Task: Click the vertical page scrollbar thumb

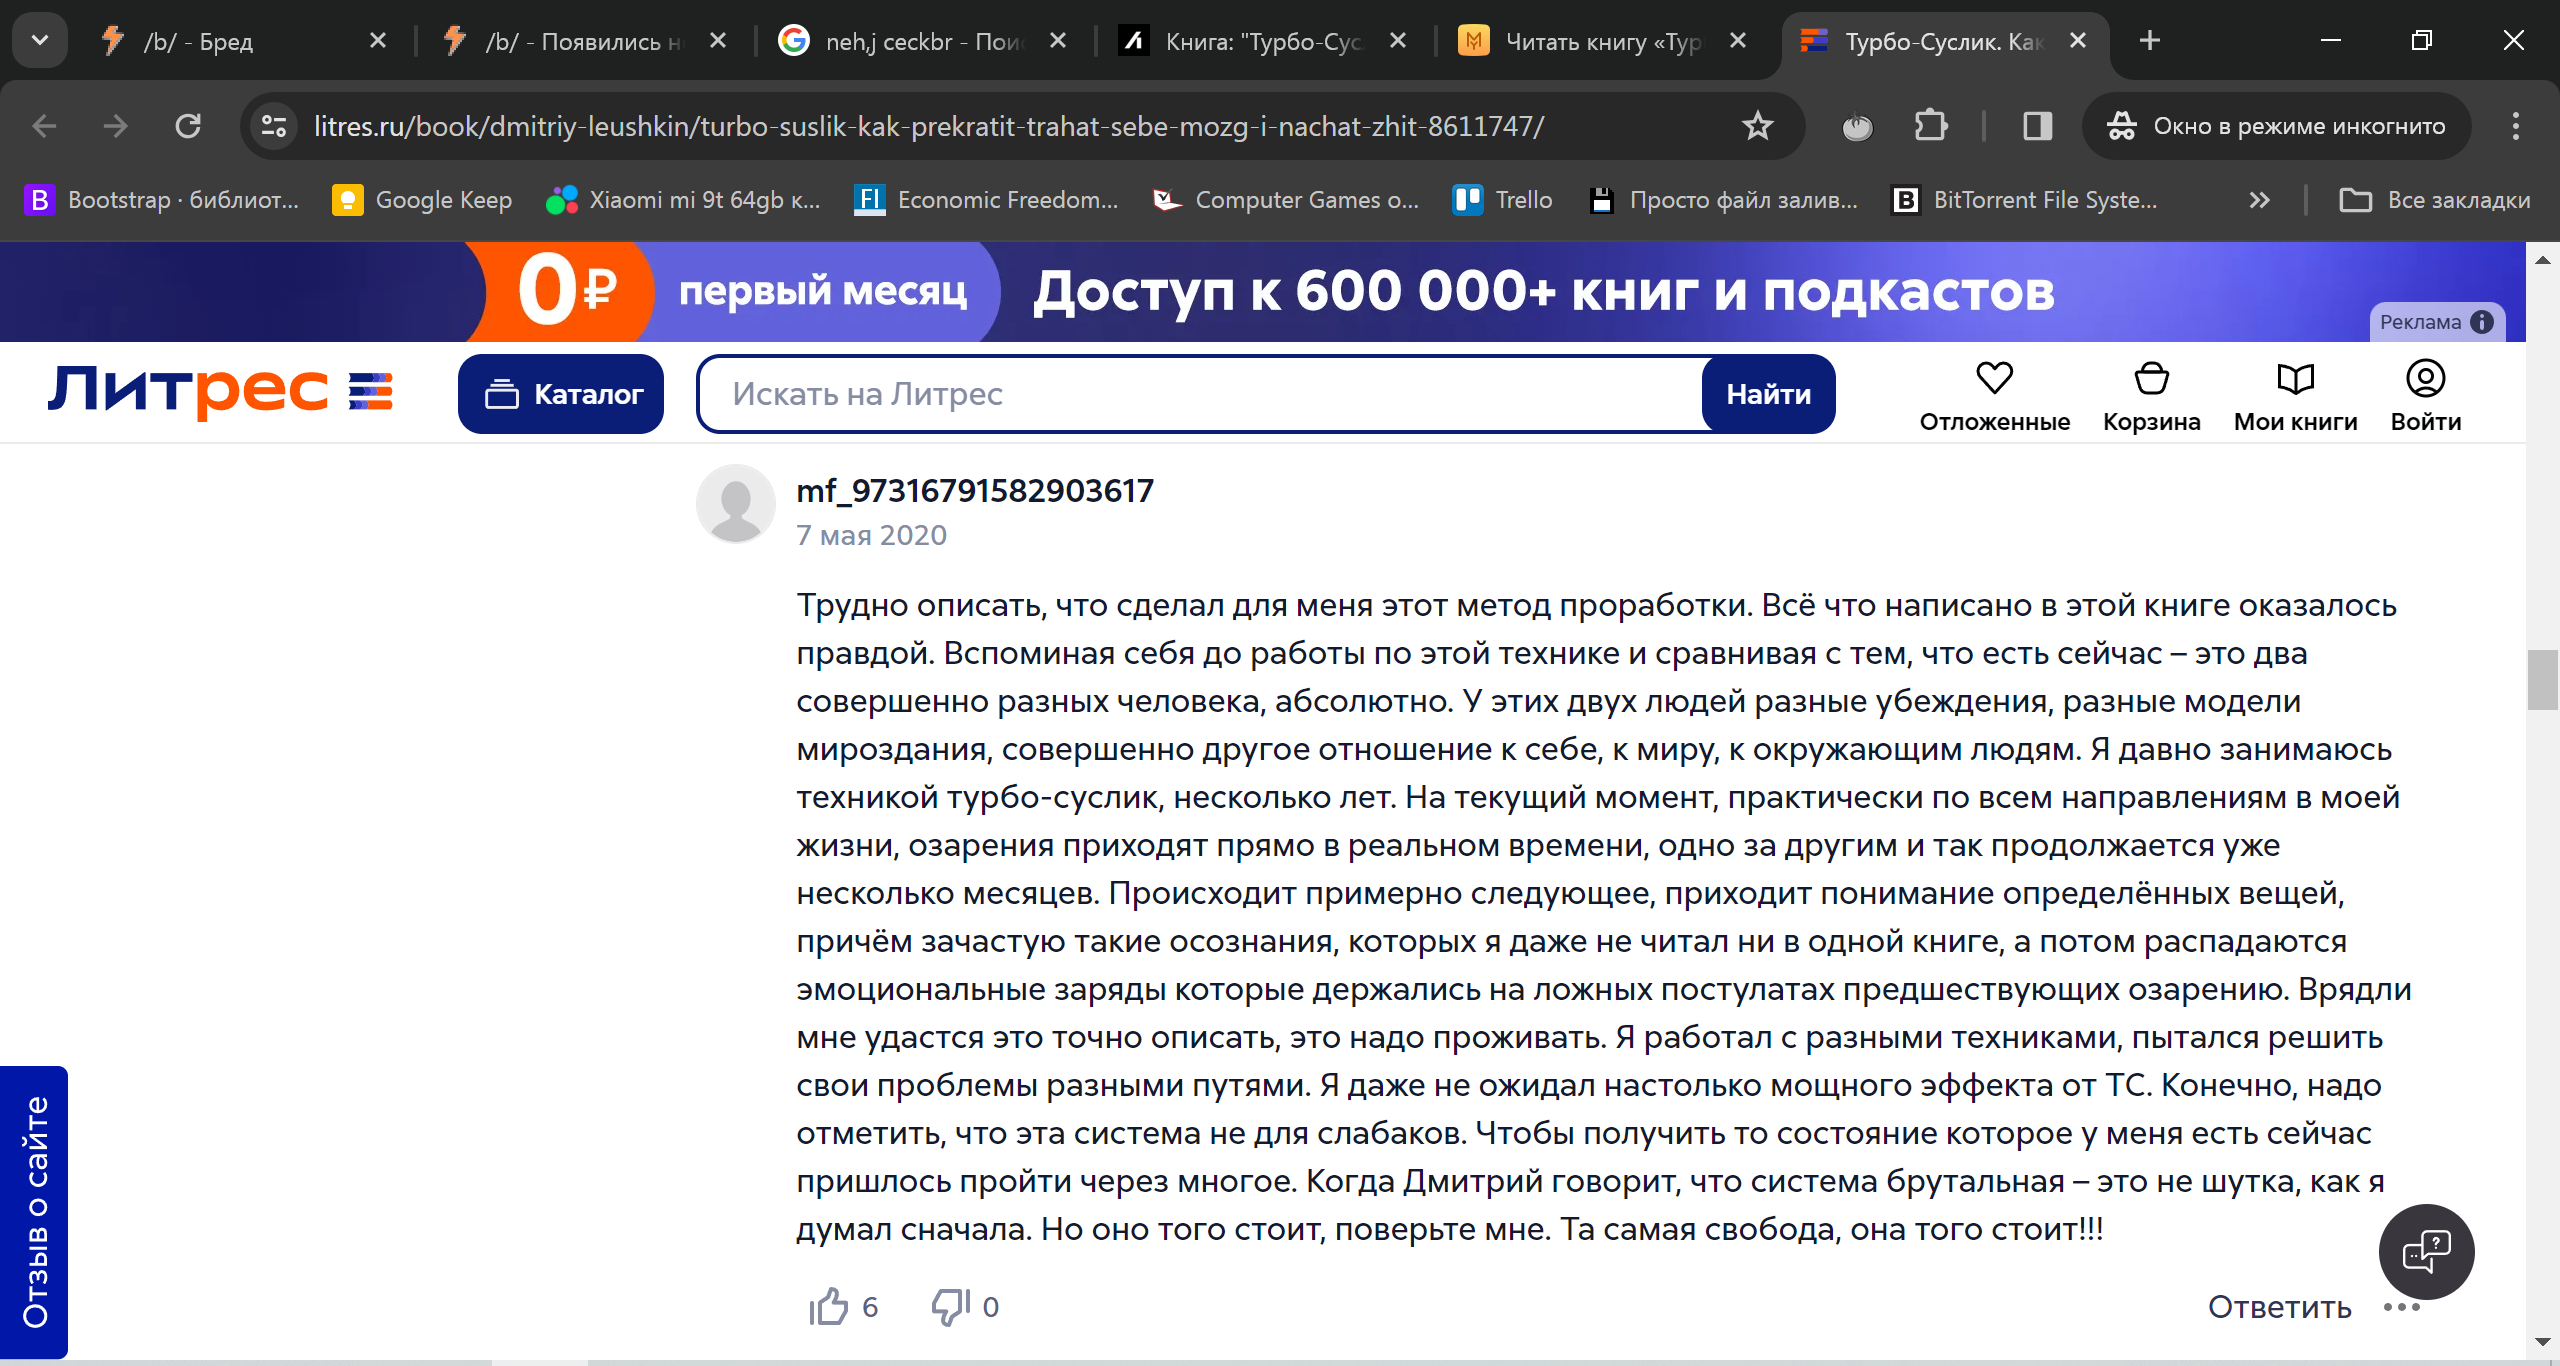Action: click(x=2542, y=680)
